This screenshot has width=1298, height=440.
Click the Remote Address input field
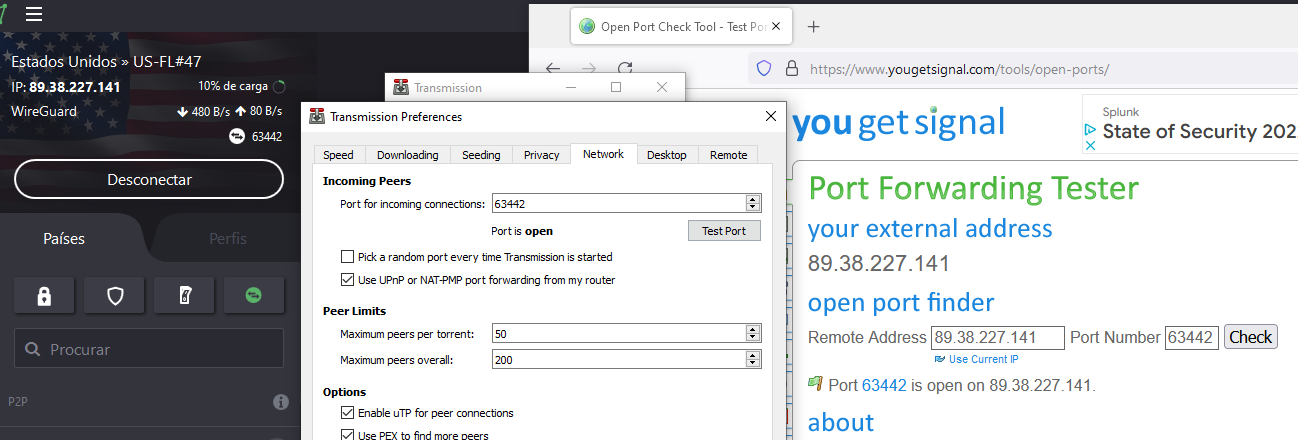point(997,338)
